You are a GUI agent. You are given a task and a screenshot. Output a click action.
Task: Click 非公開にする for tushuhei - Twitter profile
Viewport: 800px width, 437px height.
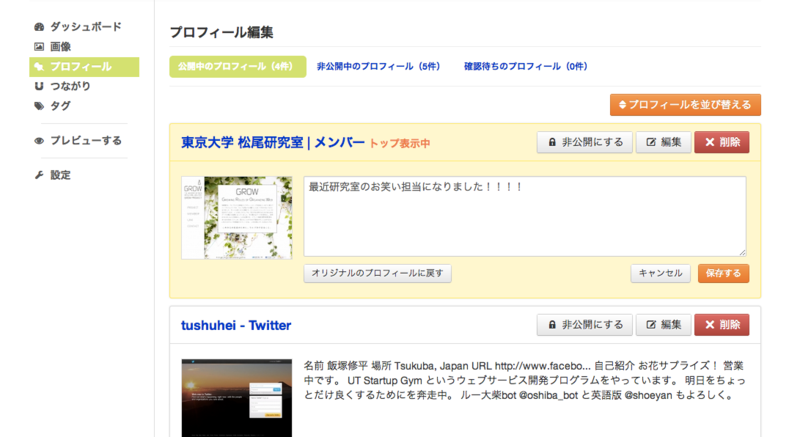tap(585, 325)
